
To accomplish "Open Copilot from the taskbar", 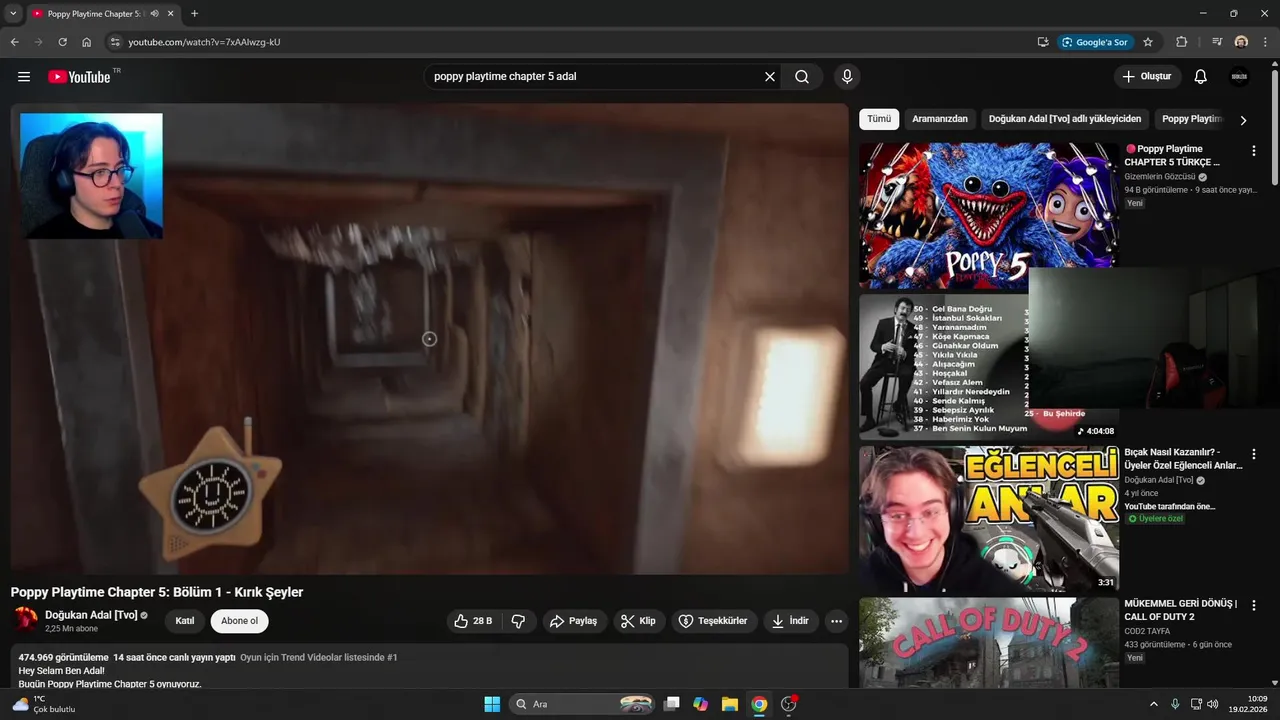I will (x=701, y=704).
